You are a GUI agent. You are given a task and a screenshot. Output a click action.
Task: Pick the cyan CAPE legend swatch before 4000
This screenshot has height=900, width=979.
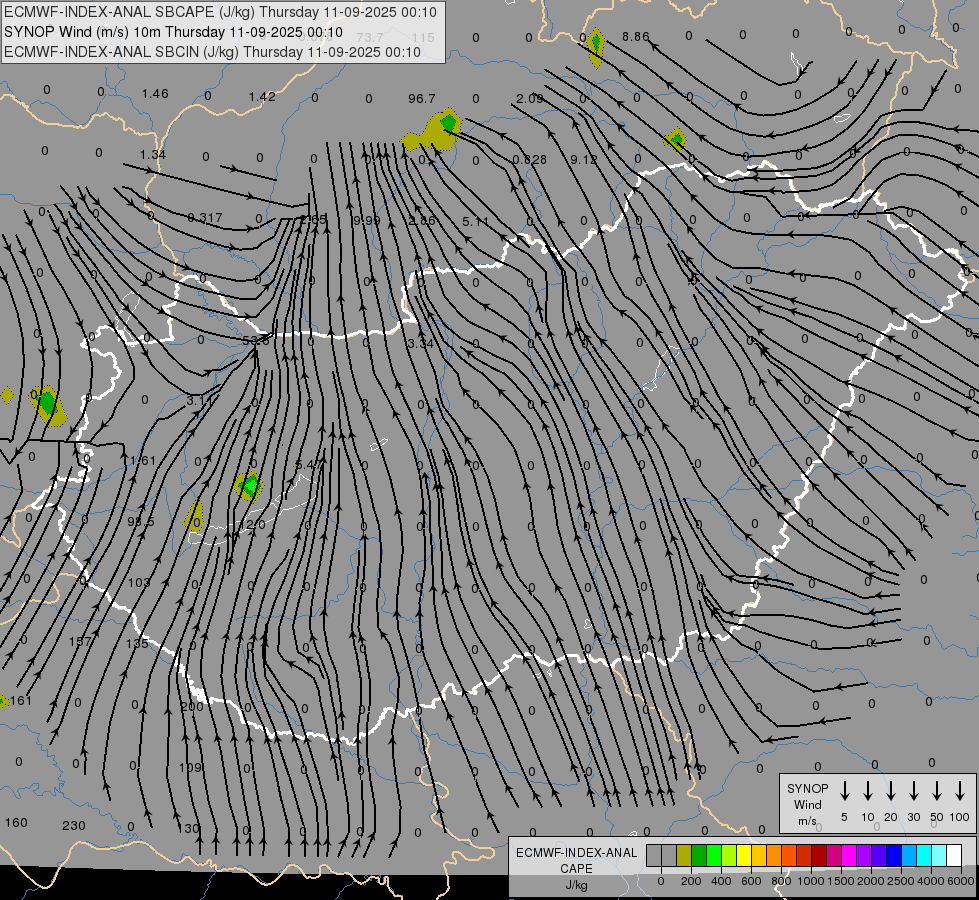click(x=924, y=856)
